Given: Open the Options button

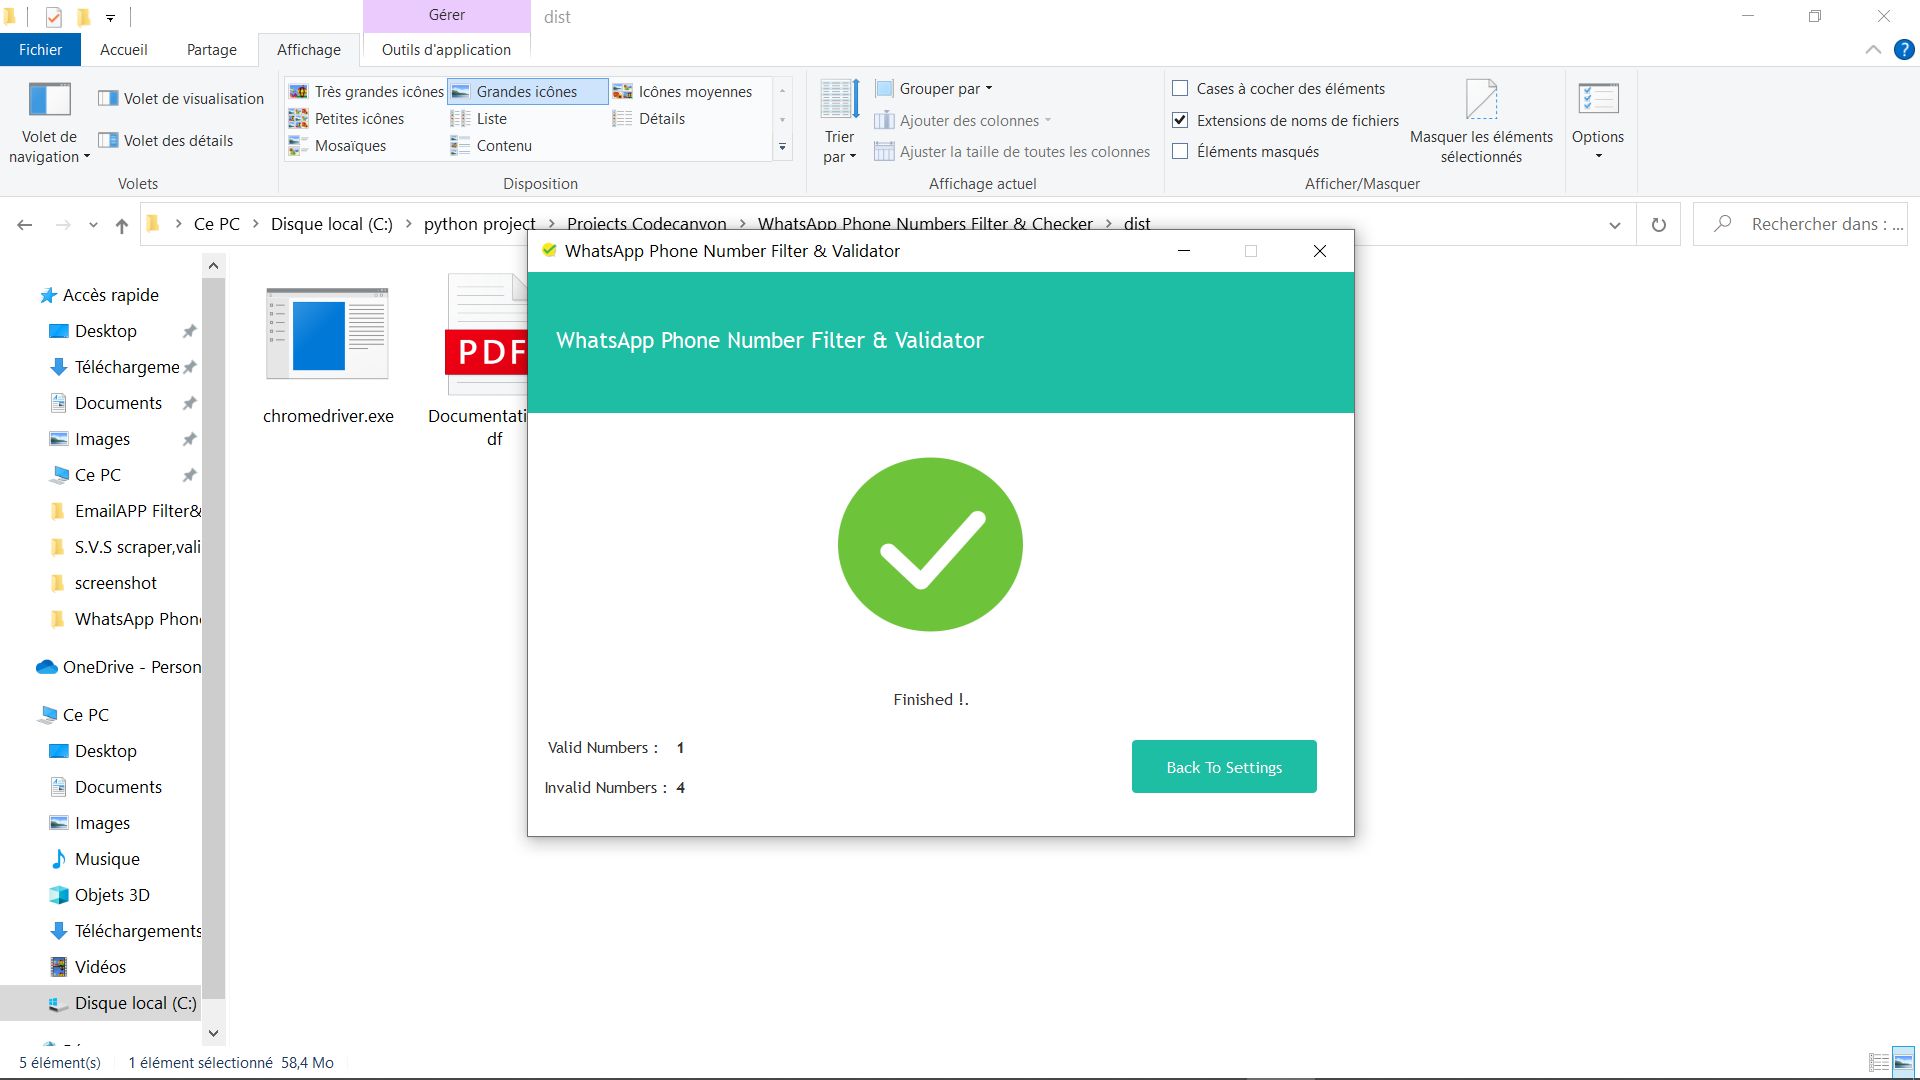Looking at the screenshot, I should tap(1598, 122).
